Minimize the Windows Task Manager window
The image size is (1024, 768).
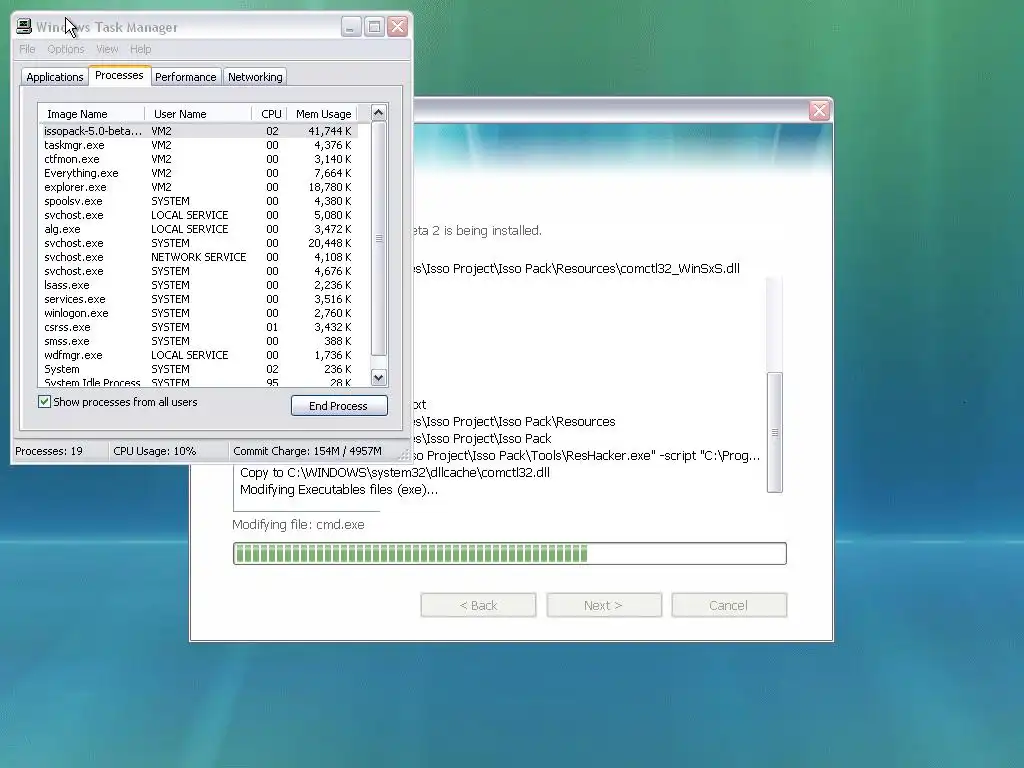351,27
